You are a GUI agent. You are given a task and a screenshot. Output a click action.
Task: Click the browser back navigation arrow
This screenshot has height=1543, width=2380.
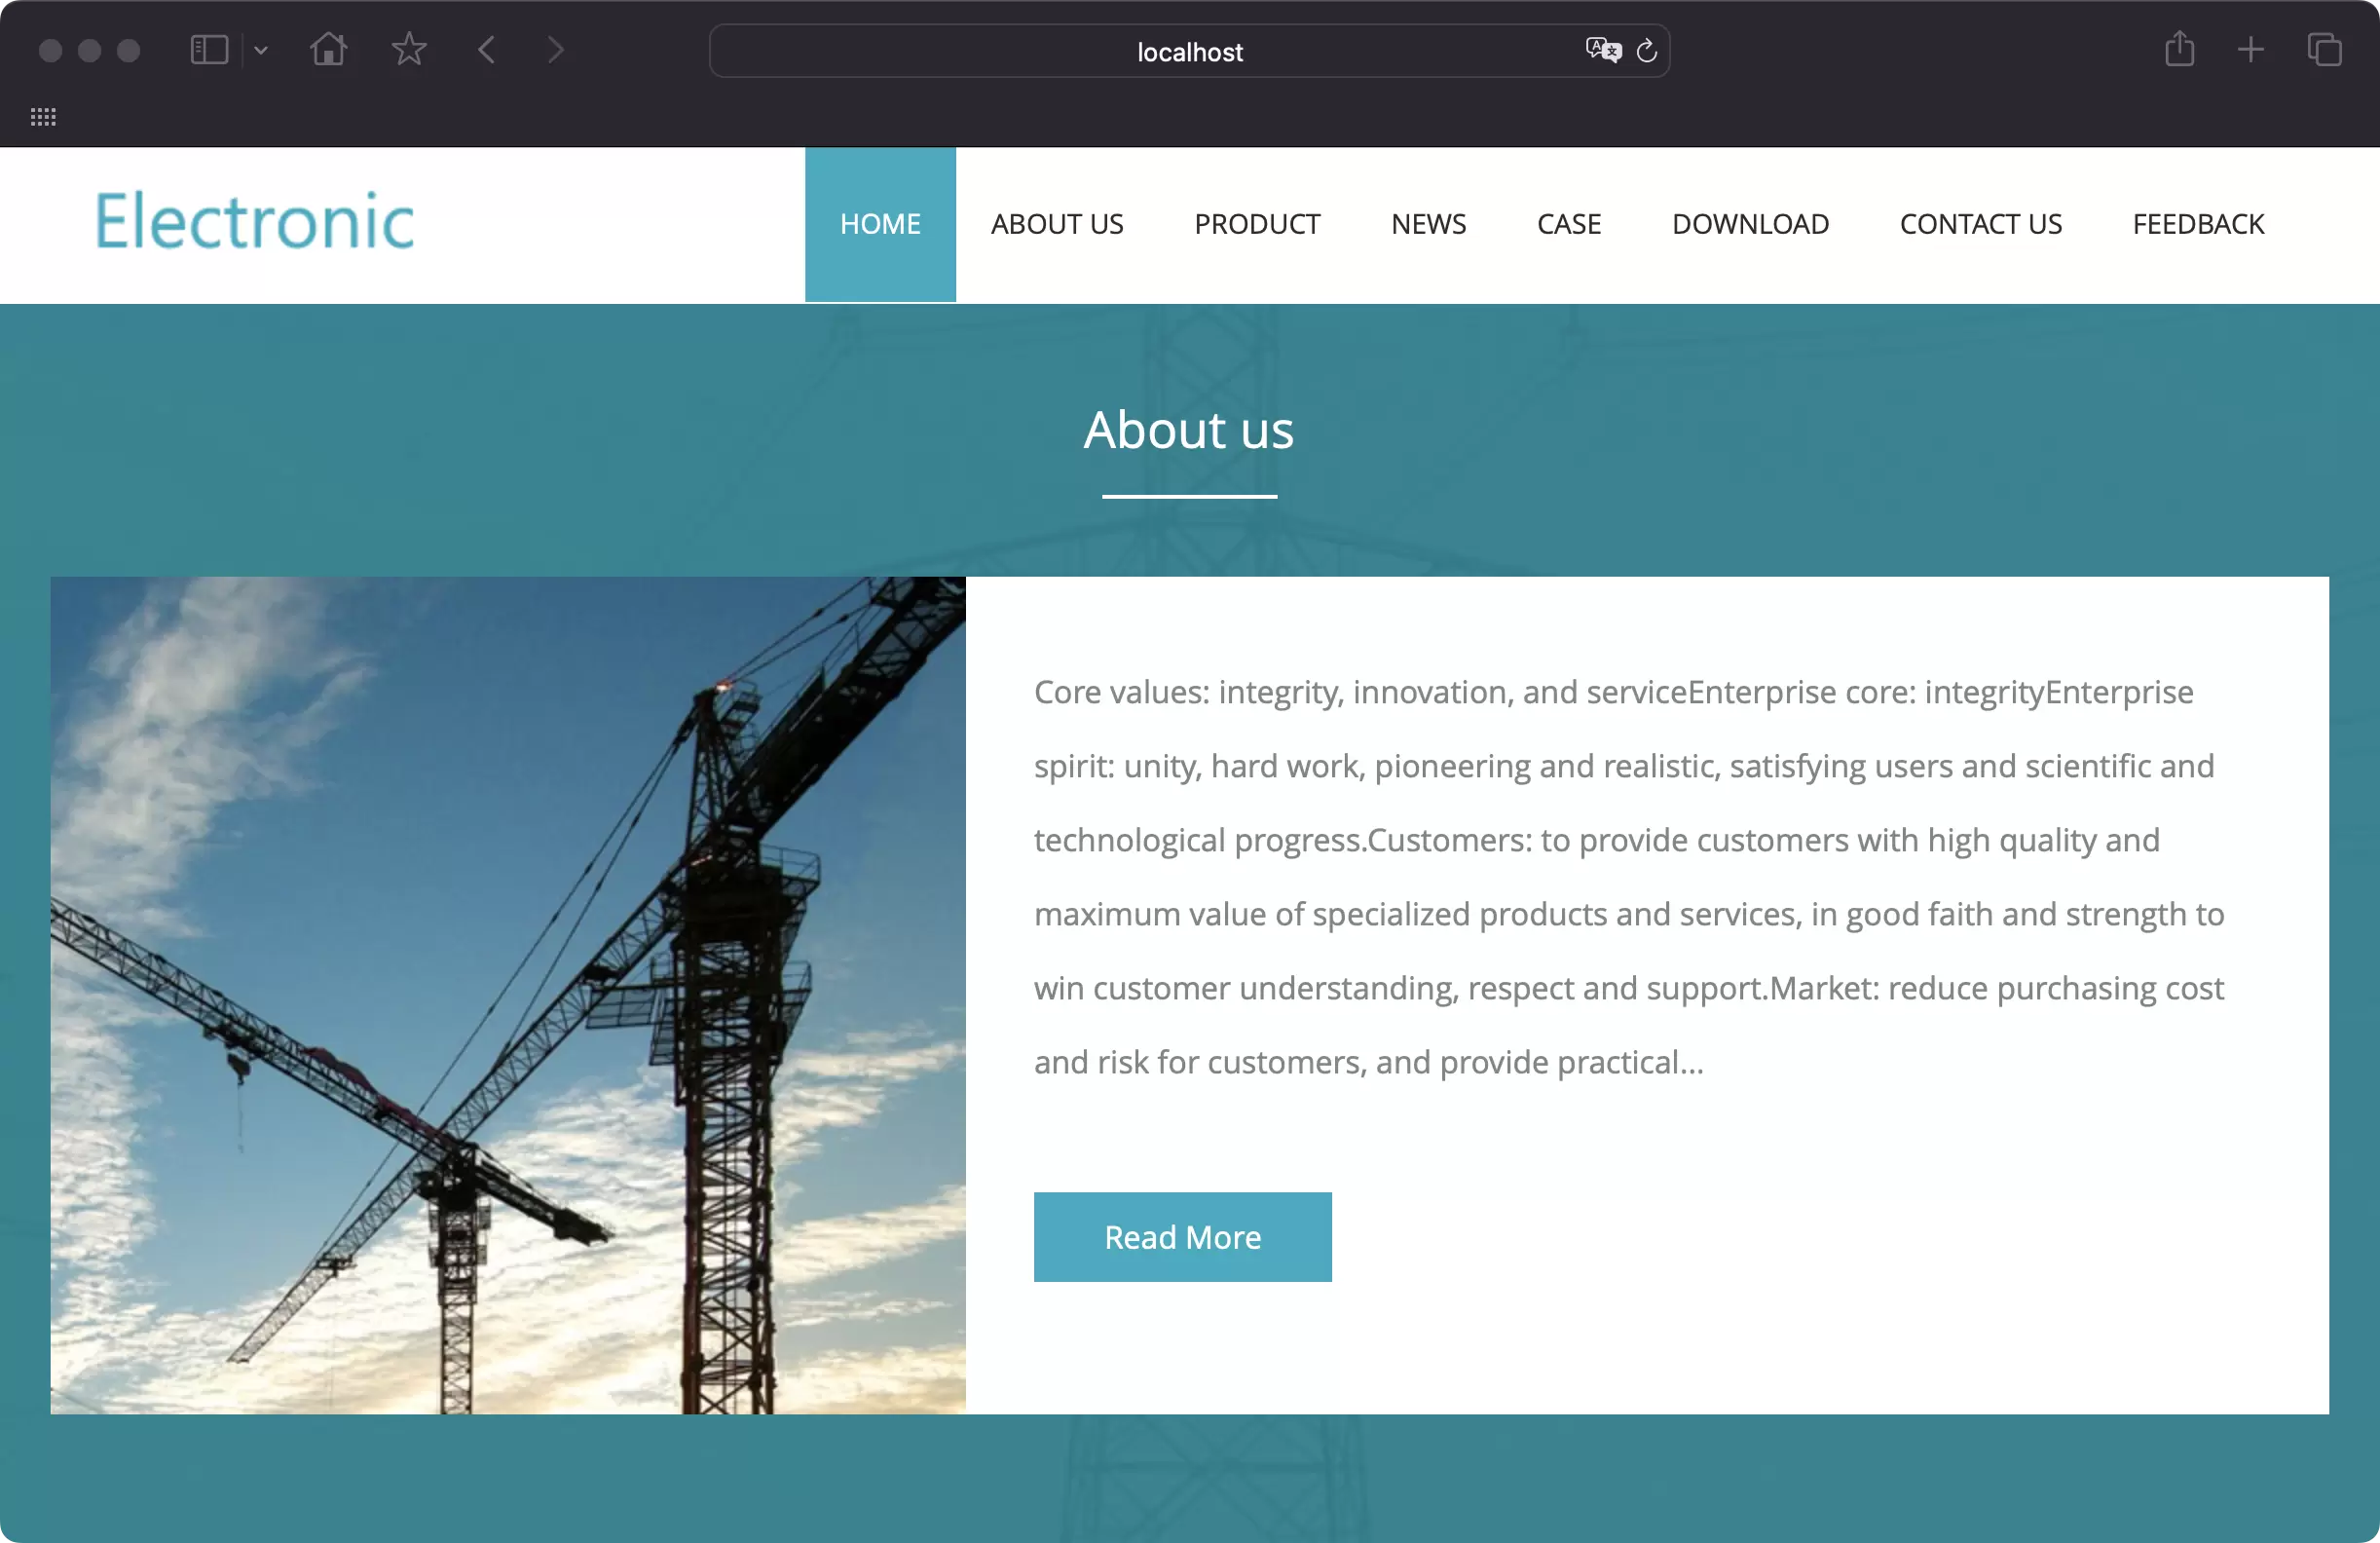(488, 49)
